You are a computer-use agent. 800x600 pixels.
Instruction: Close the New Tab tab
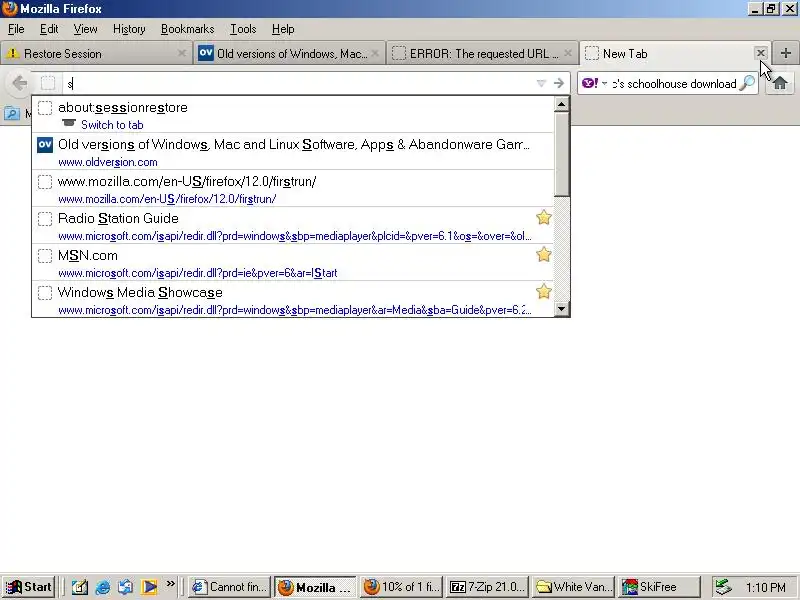click(x=761, y=53)
